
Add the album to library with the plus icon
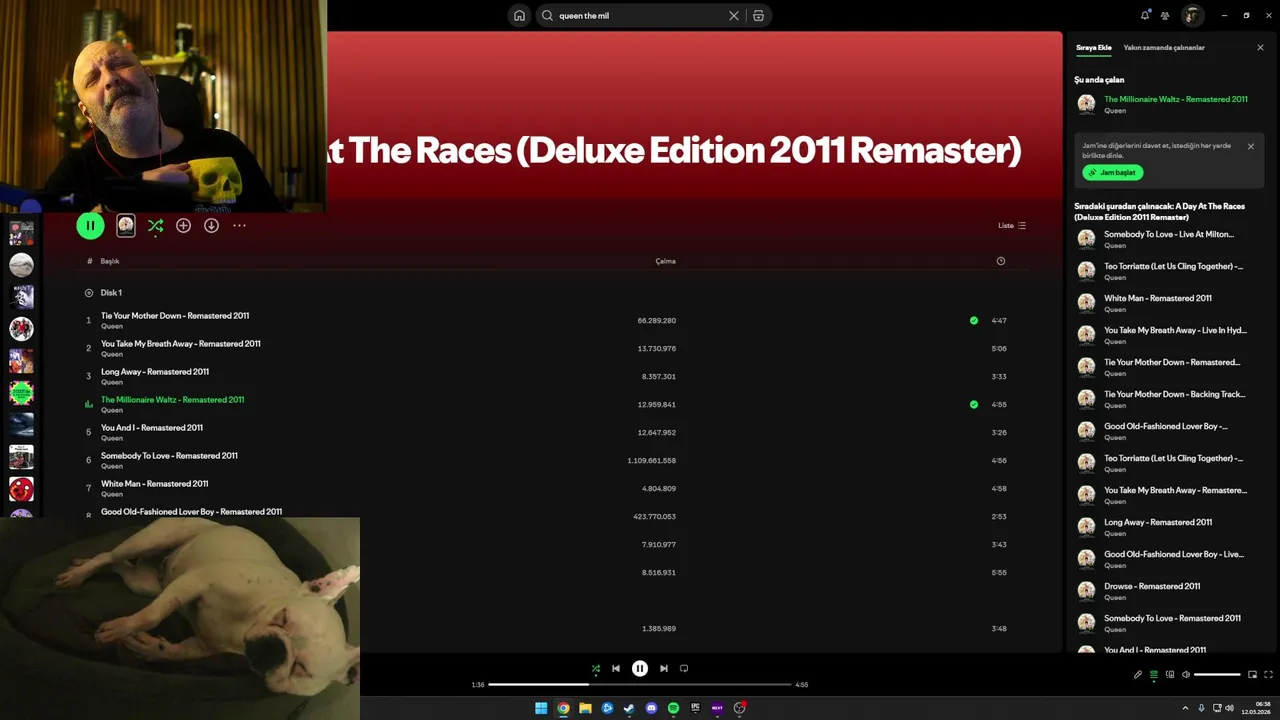click(183, 225)
